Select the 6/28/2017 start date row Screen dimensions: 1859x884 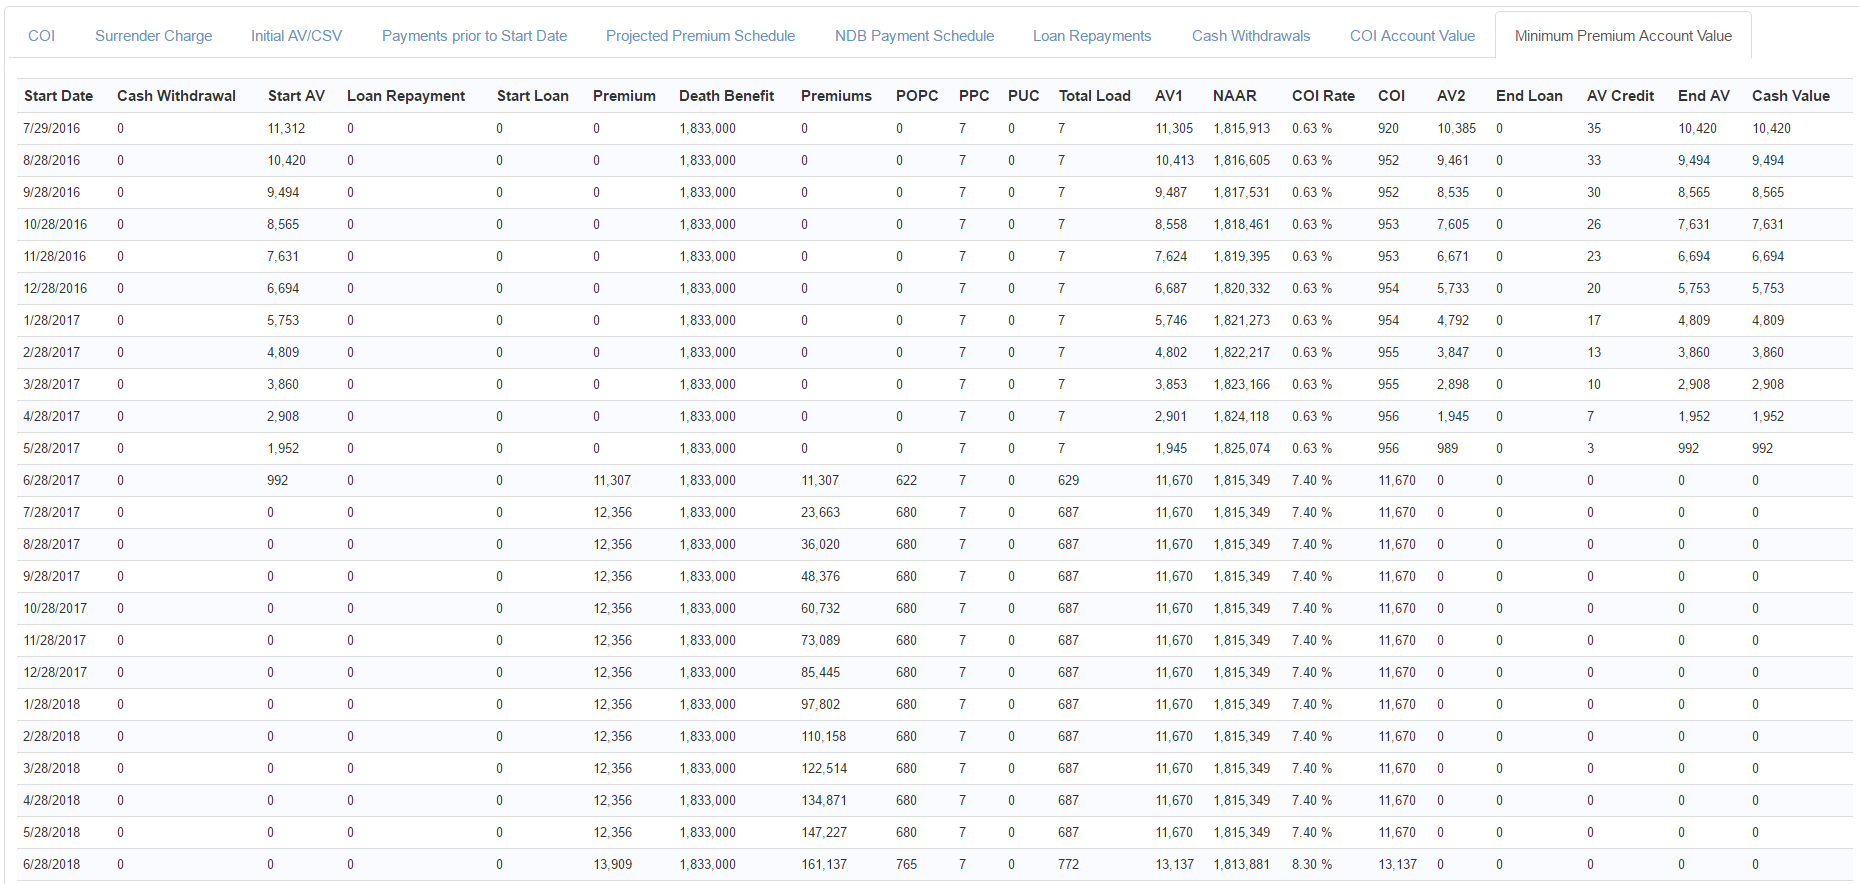(x=52, y=481)
